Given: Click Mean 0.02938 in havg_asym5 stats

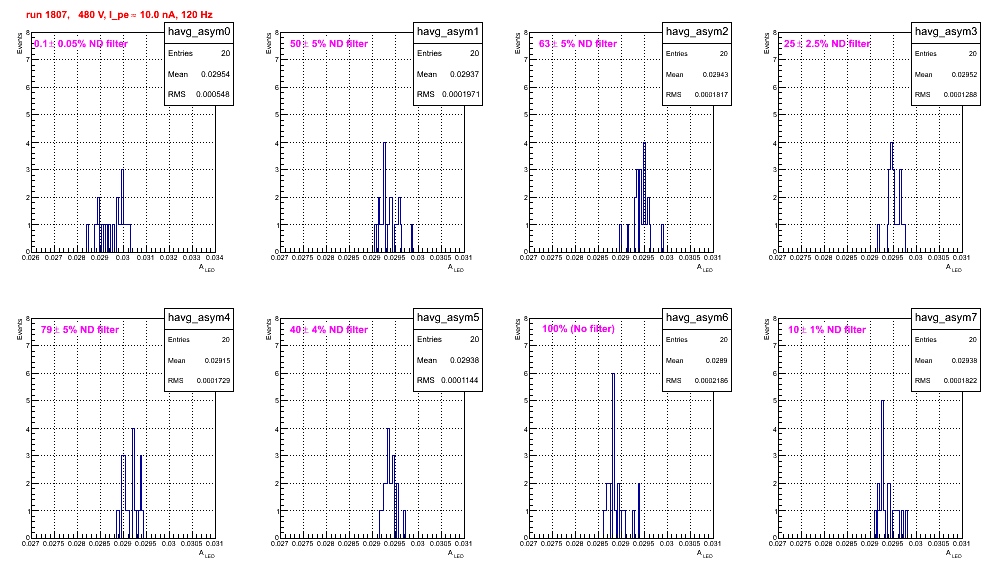Looking at the screenshot, I should point(448,360).
